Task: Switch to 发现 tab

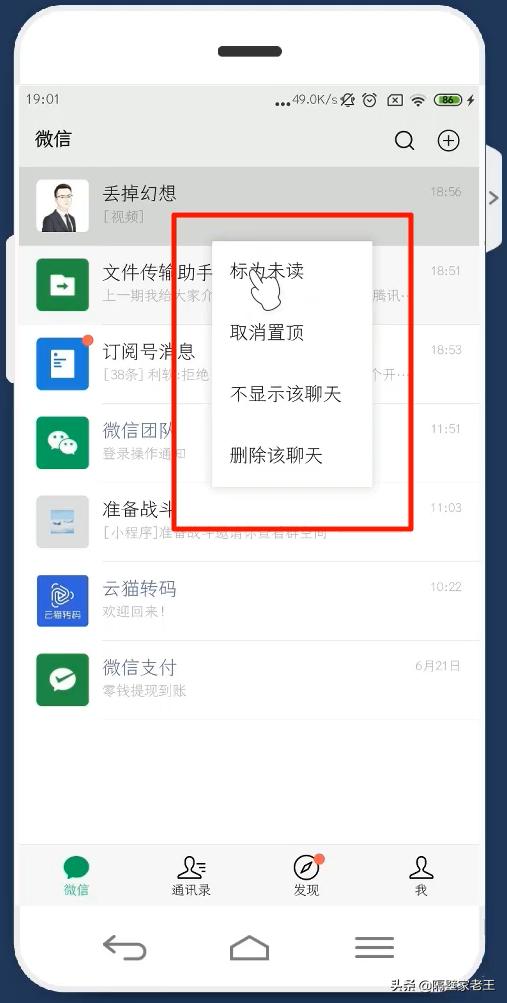Action: tap(306, 875)
